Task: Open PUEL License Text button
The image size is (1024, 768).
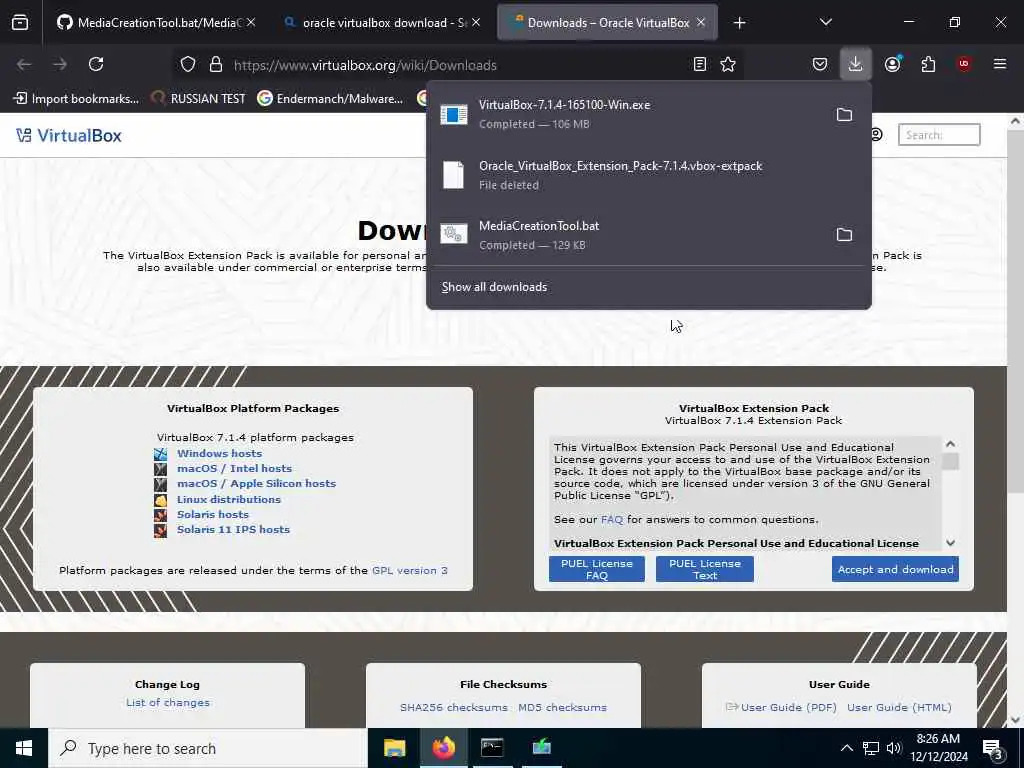Action: [705, 569]
